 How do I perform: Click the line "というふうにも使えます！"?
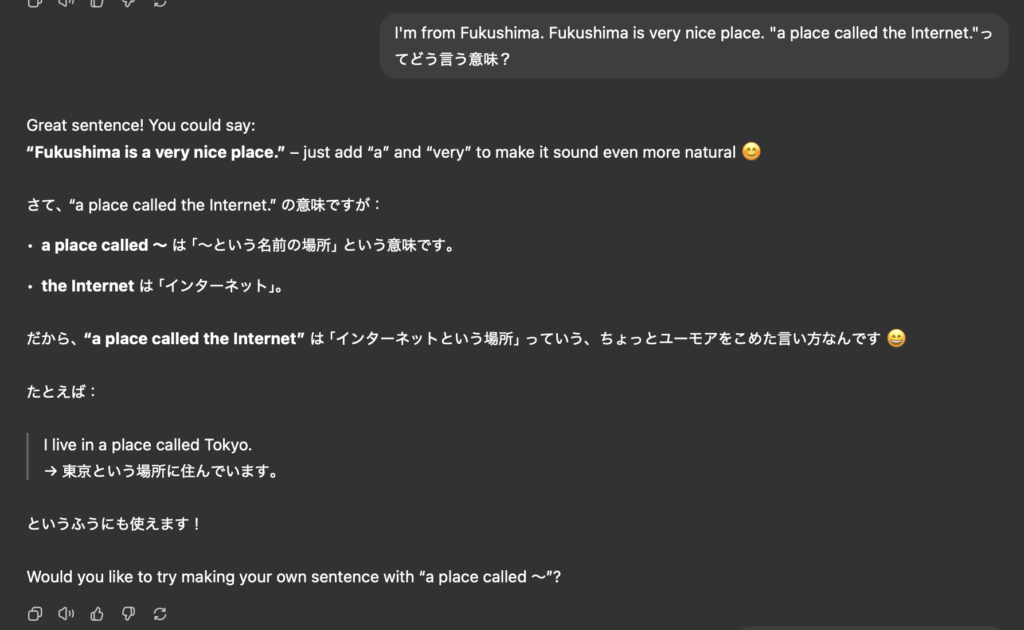click(115, 524)
